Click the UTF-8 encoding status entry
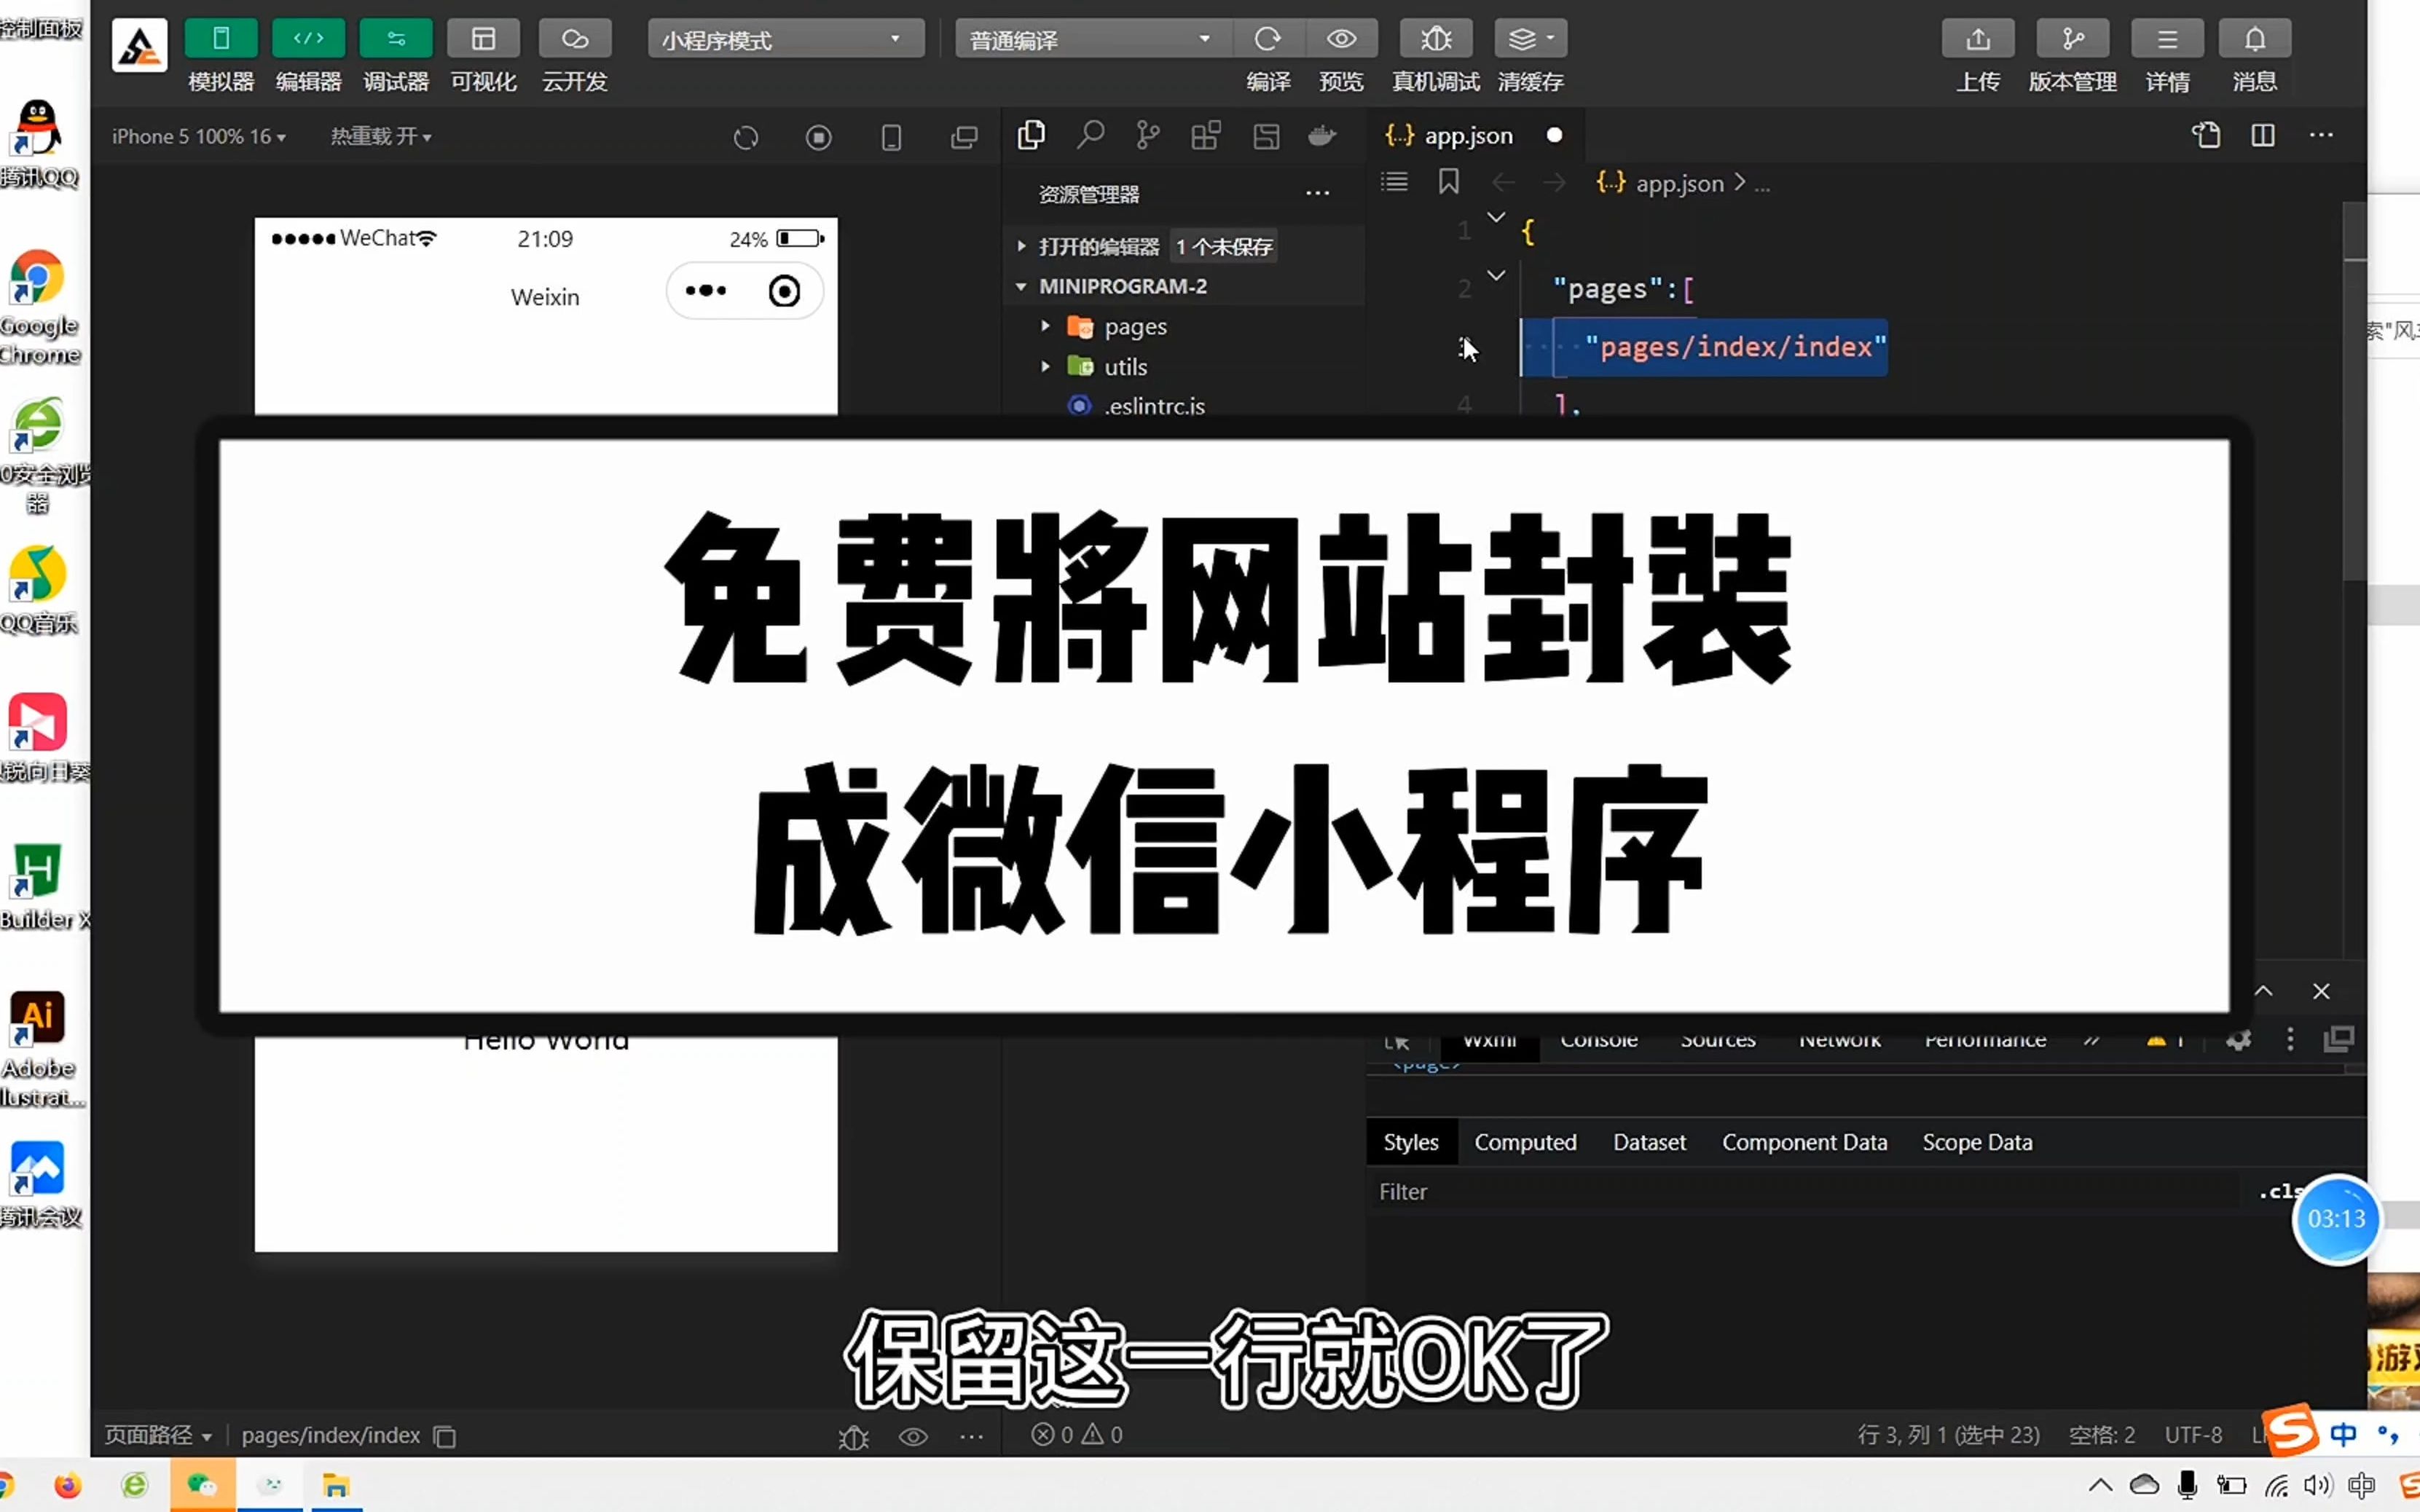2420x1512 pixels. point(2193,1435)
